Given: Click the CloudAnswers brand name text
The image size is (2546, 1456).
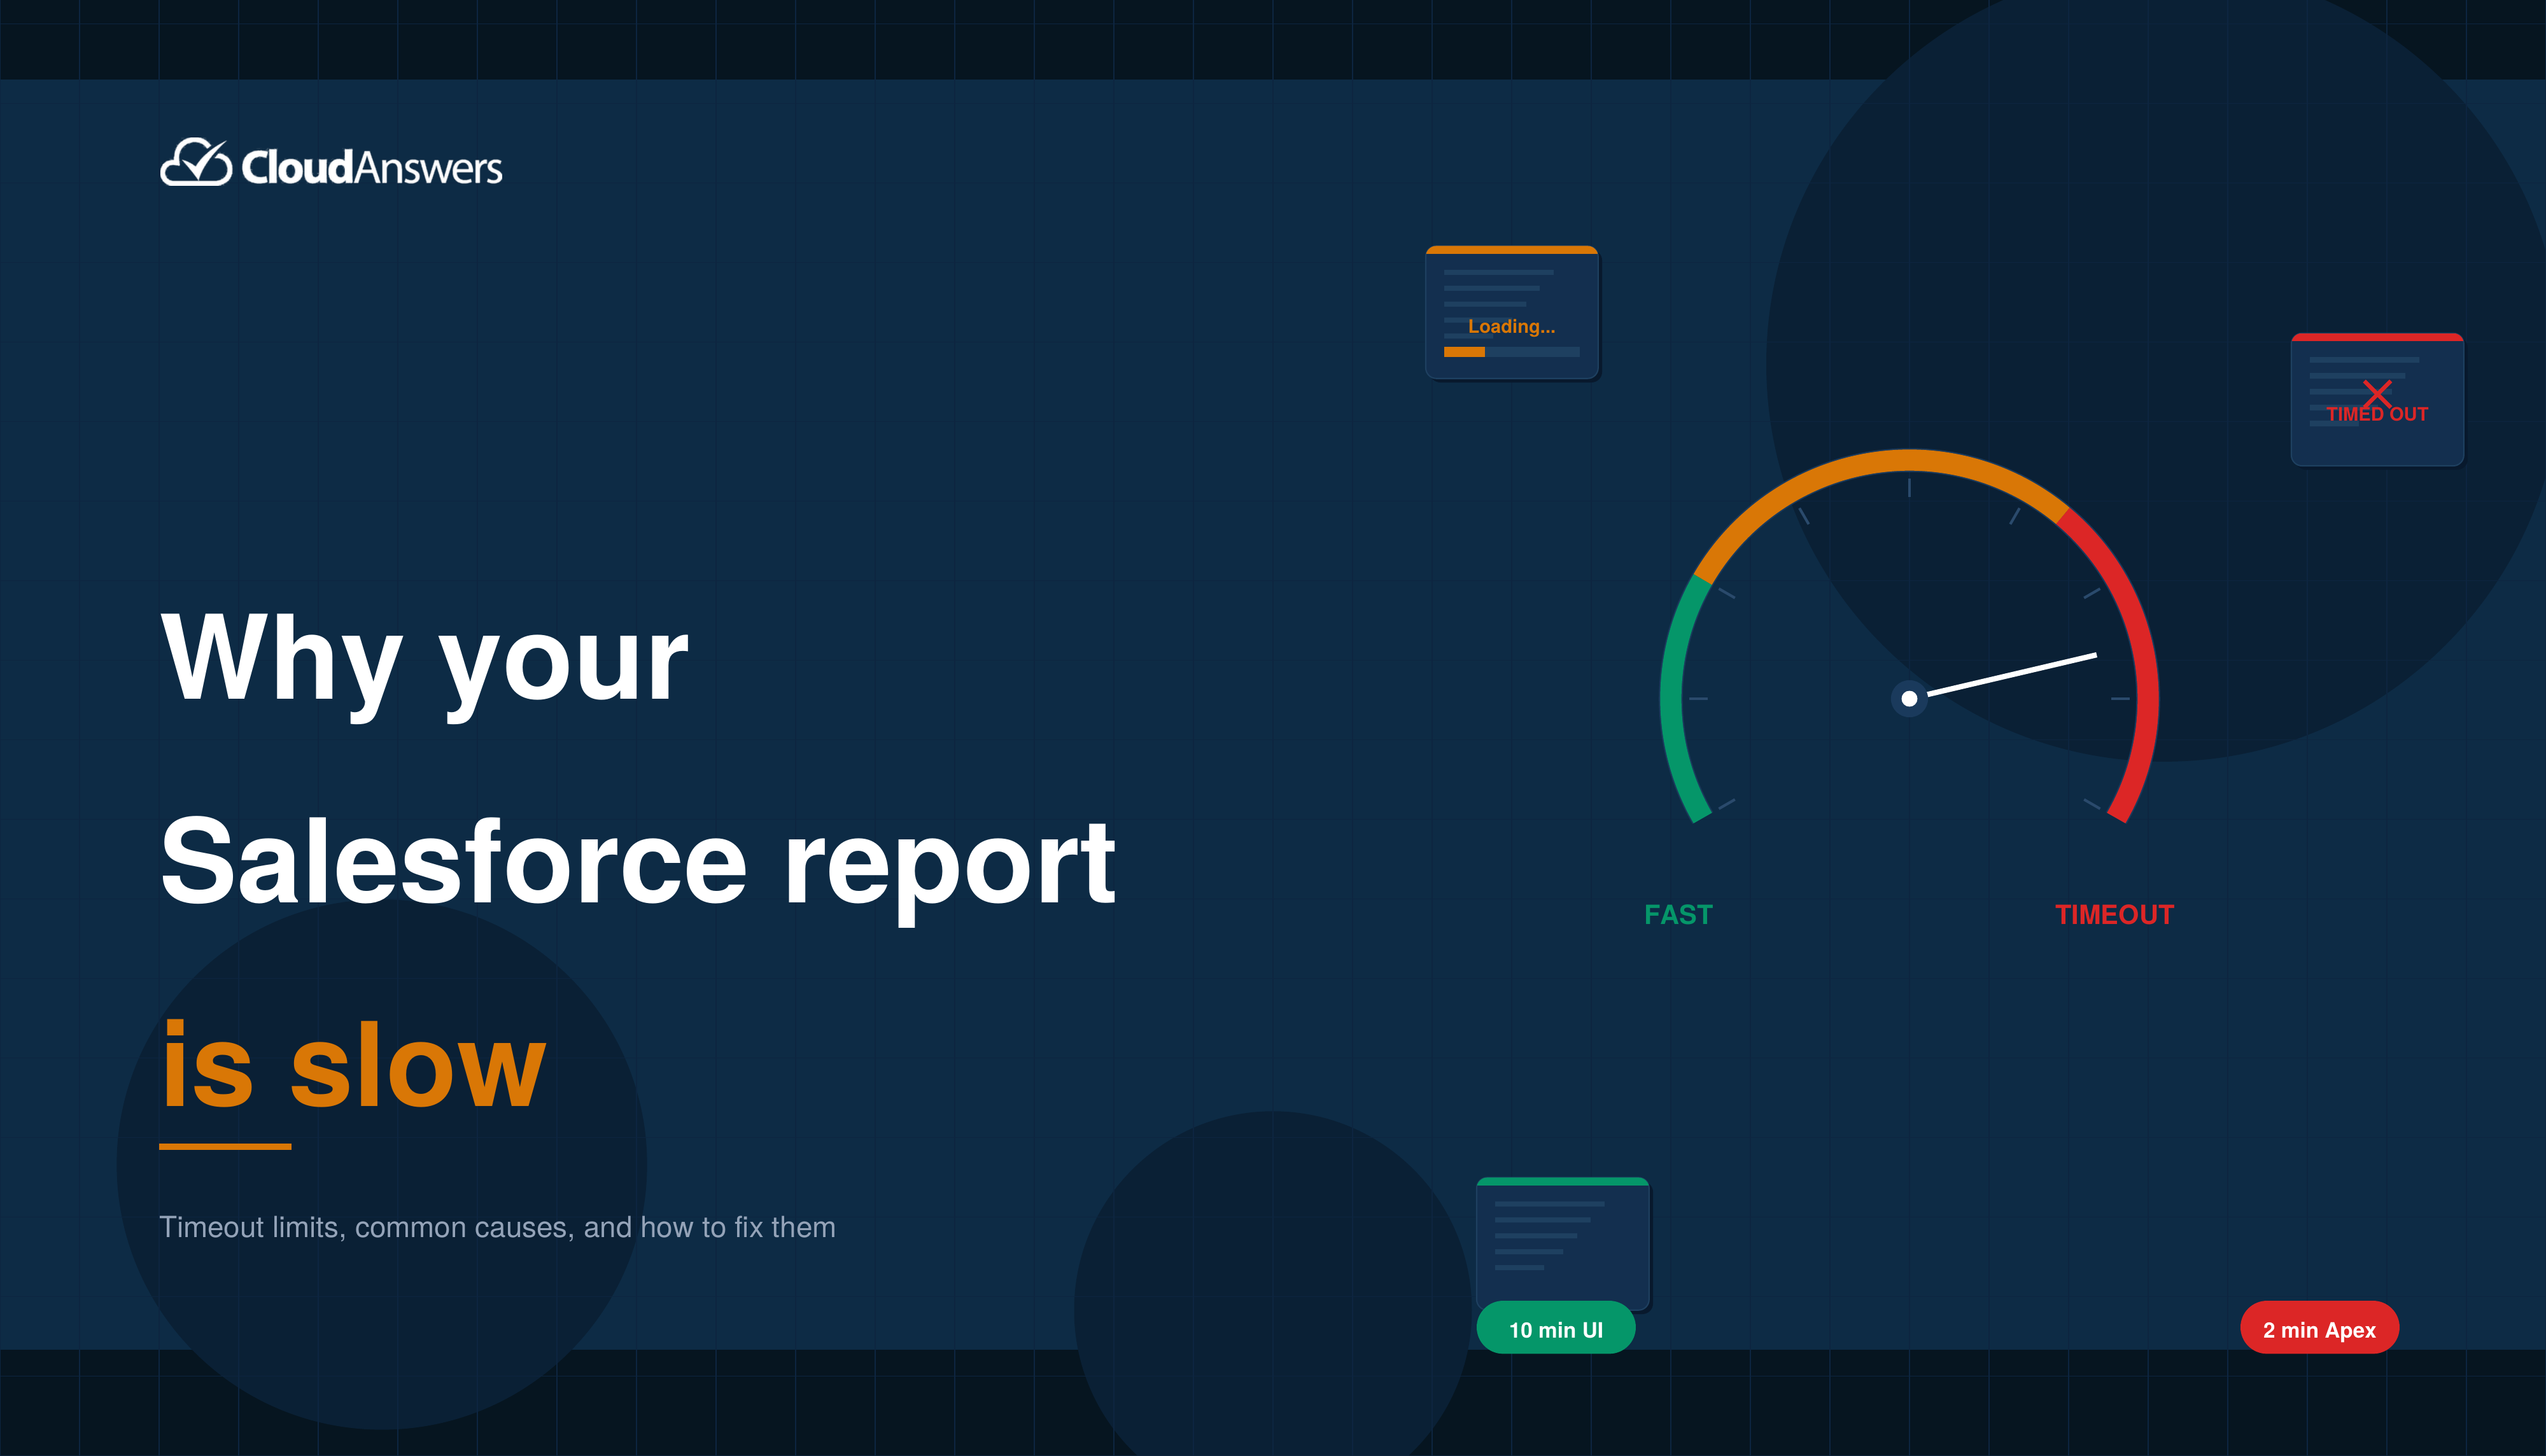Looking at the screenshot, I should pyautogui.click(x=371, y=168).
